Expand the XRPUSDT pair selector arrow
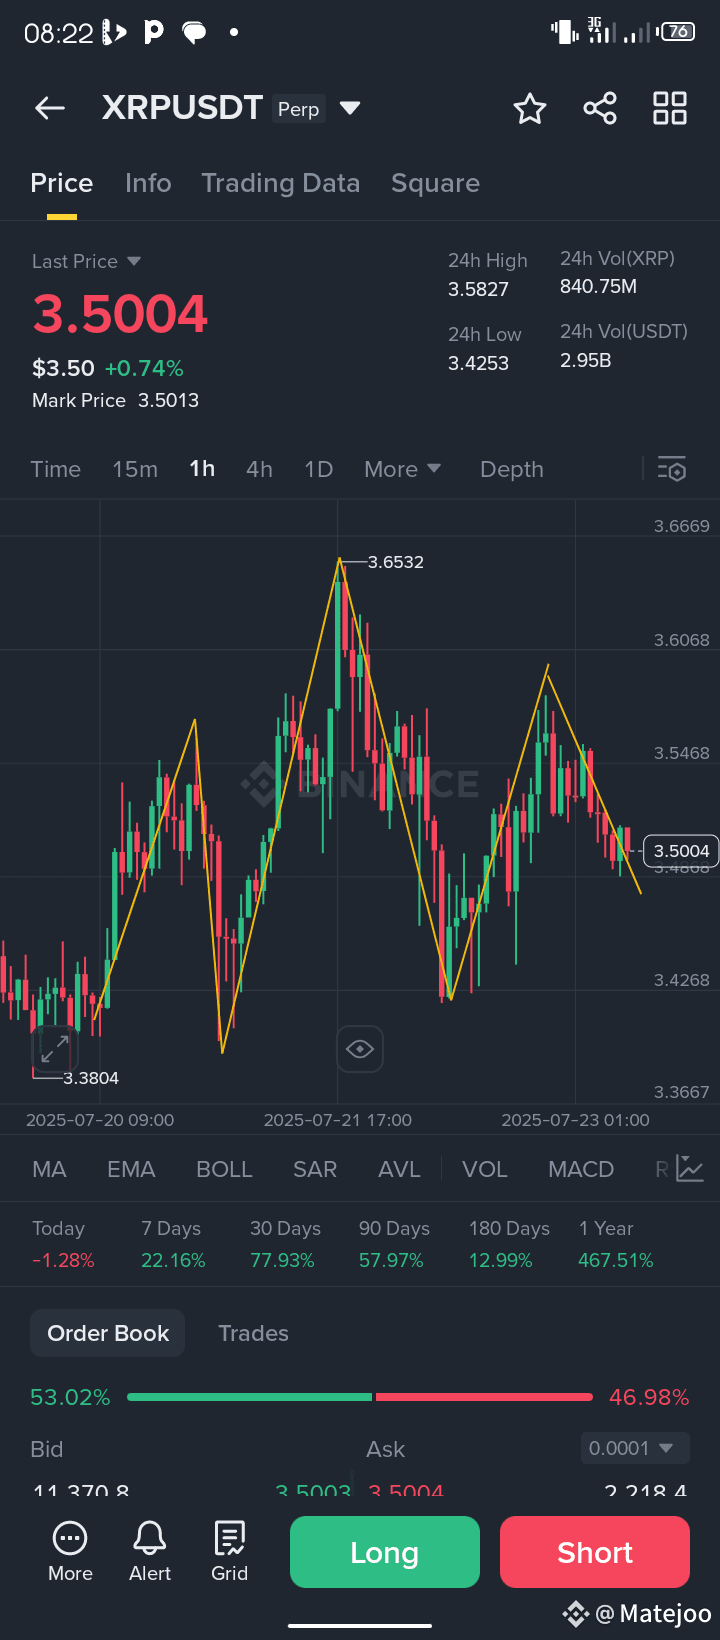The height and width of the screenshot is (1640, 720). pos(350,108)
